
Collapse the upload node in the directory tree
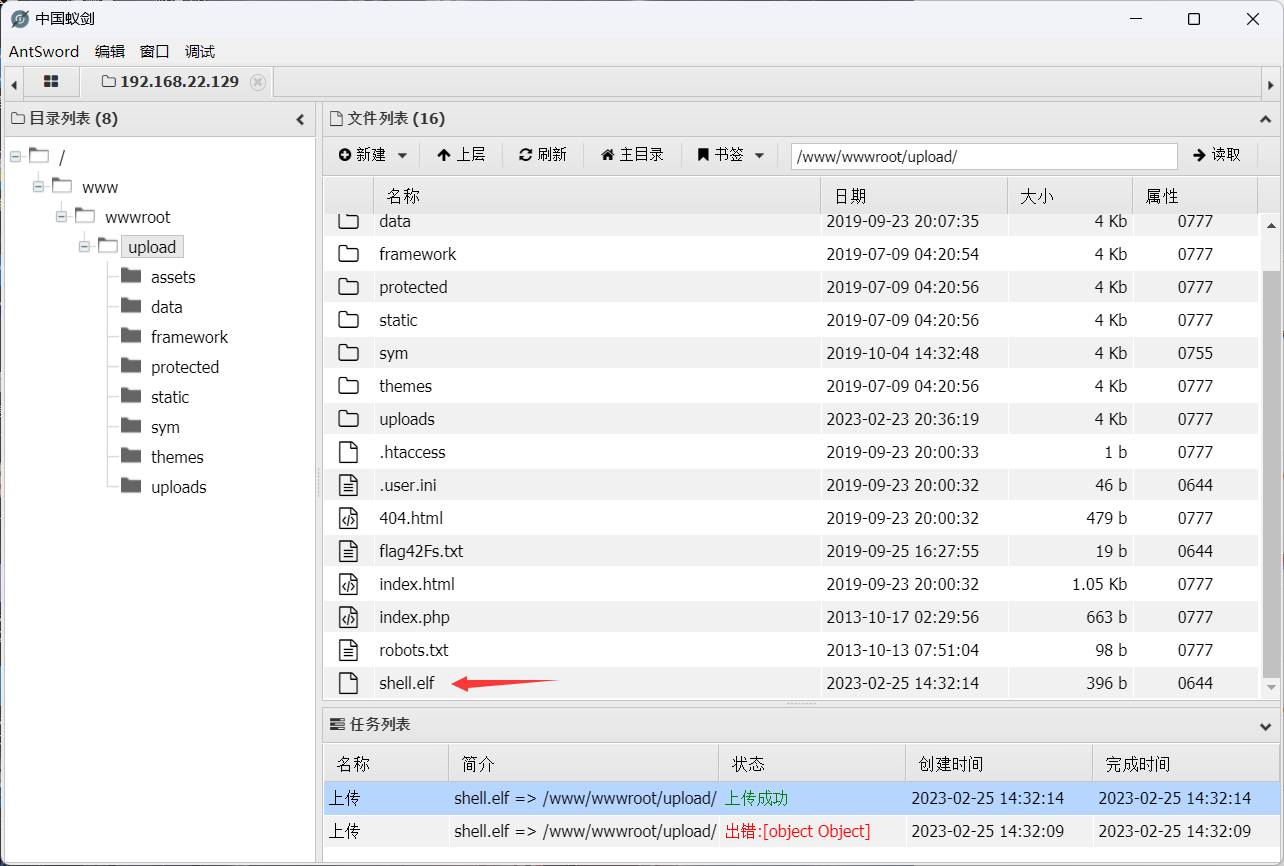pos(84,246)
